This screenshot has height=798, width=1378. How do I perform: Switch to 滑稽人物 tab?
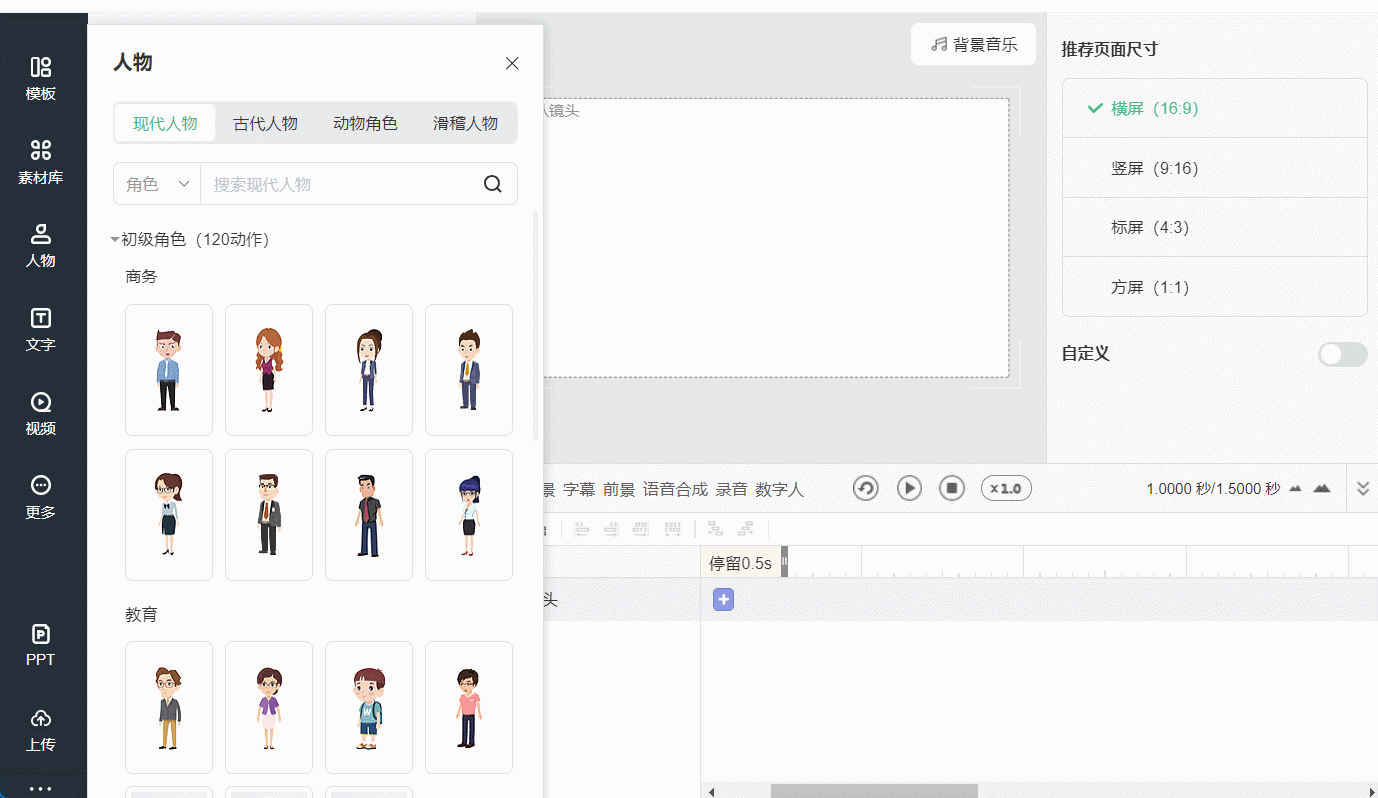click(x=465, y=123)
